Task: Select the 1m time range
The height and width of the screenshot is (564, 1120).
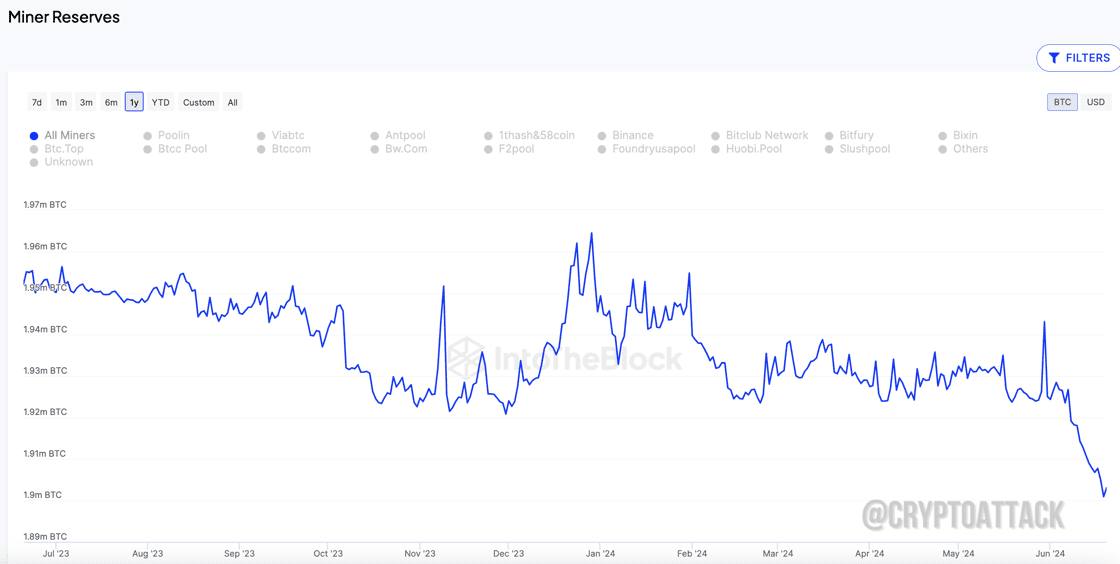Action: [x=61, y=102]
